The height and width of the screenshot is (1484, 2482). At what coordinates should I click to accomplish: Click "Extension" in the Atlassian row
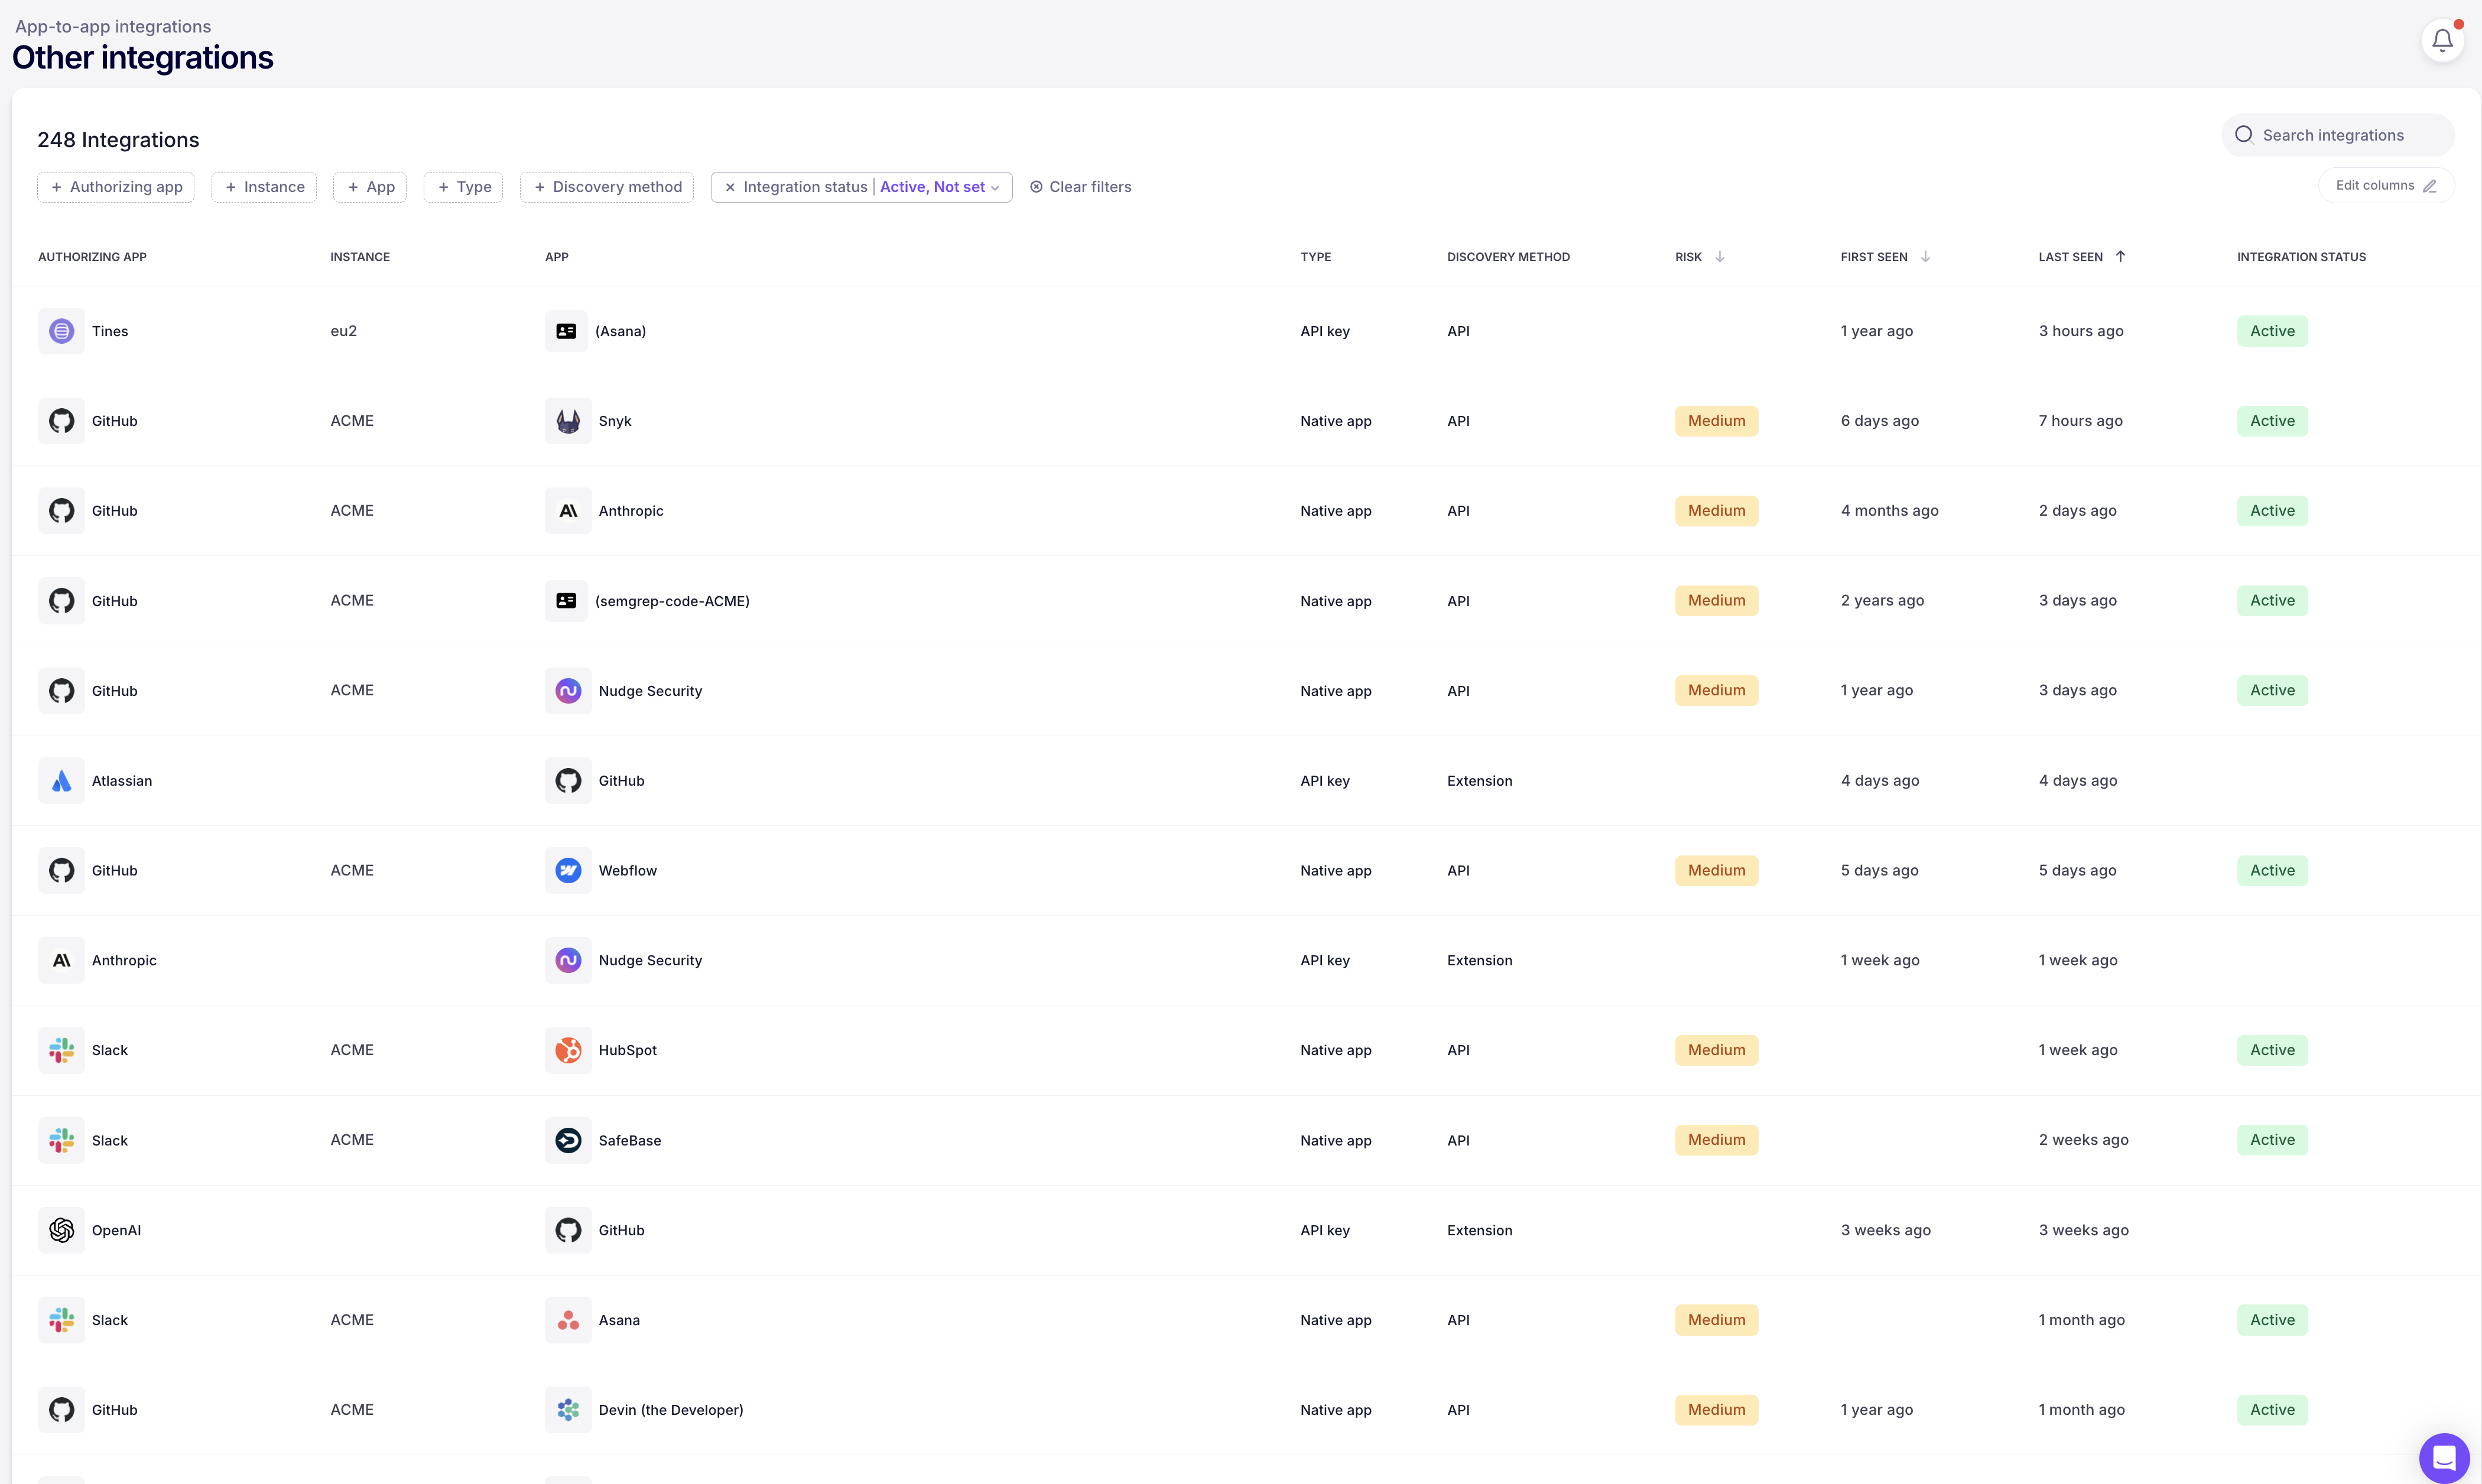(x=1479, y=781)
